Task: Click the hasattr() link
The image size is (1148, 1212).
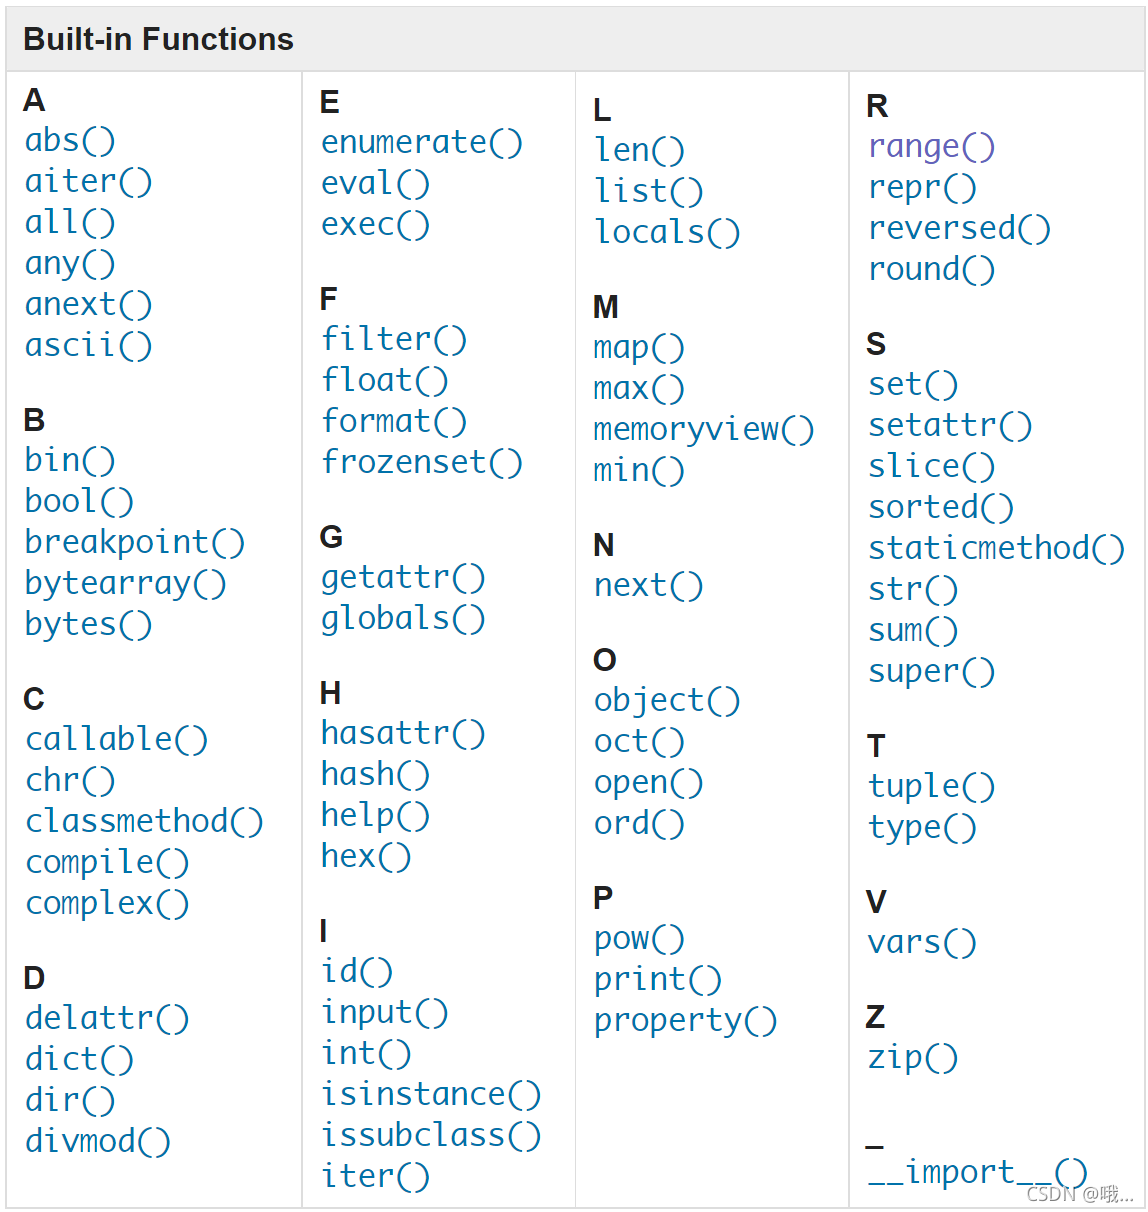Action: (x=403, y=734)
